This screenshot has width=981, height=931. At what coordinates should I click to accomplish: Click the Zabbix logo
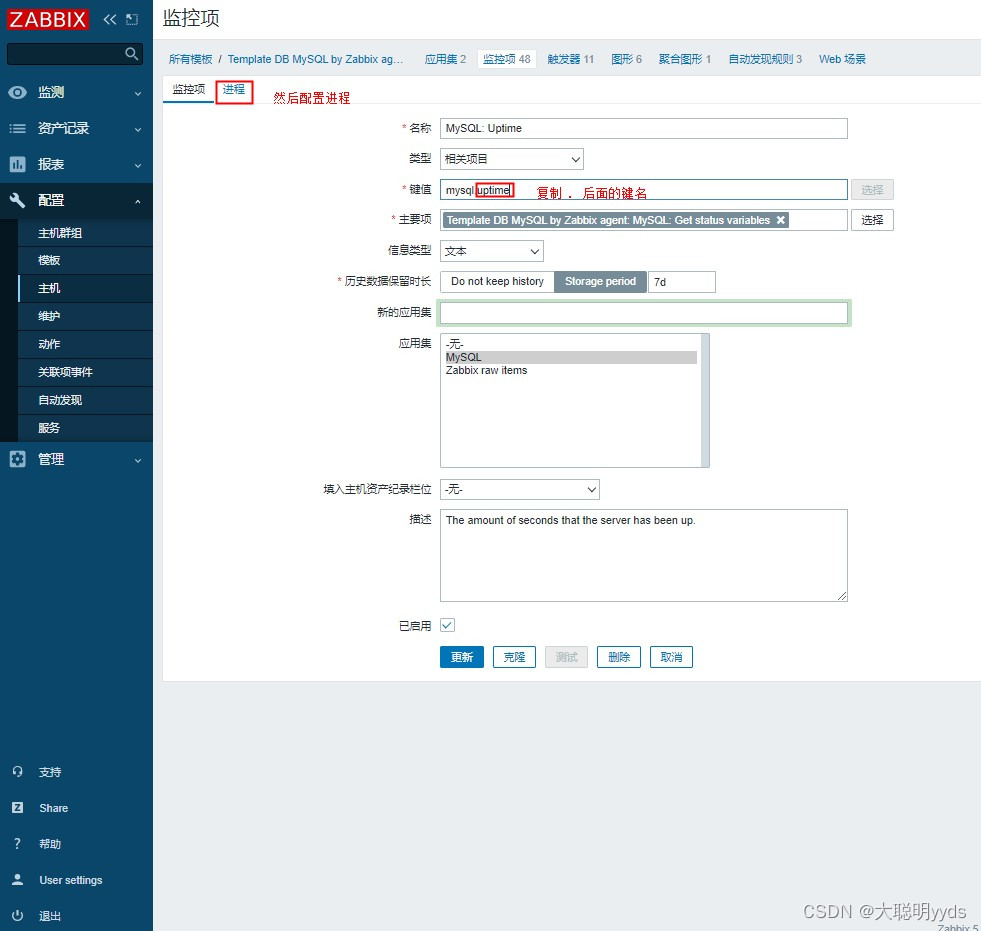point(48,19)
